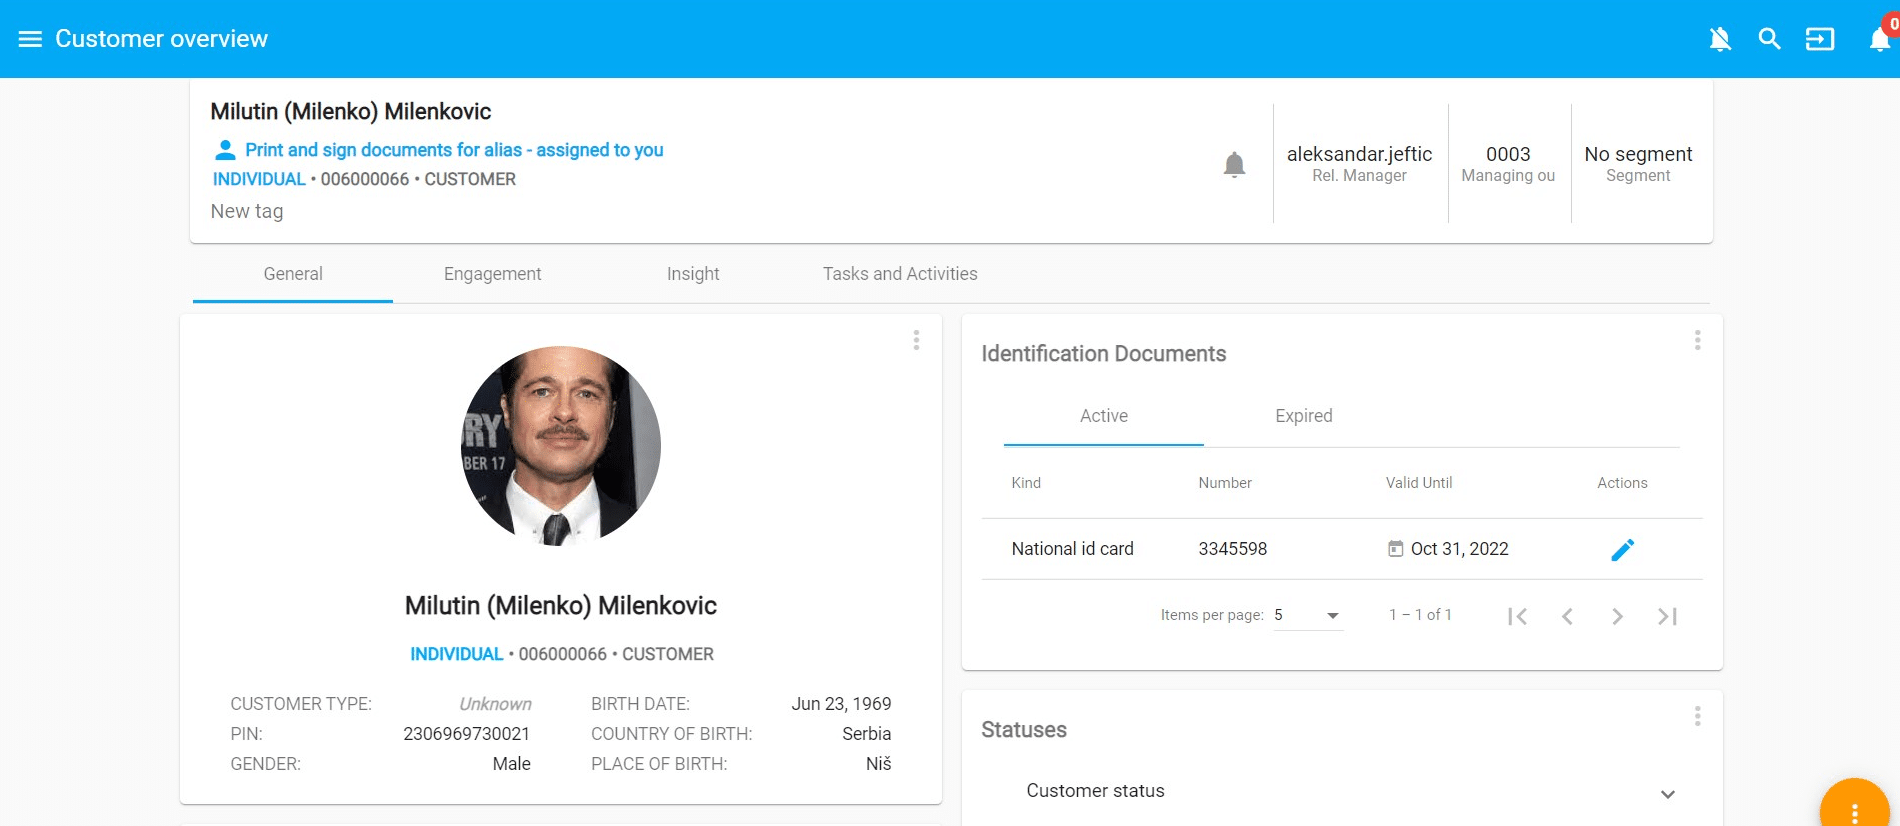Click the muted notifications bell icon

tap(1720, 39)
